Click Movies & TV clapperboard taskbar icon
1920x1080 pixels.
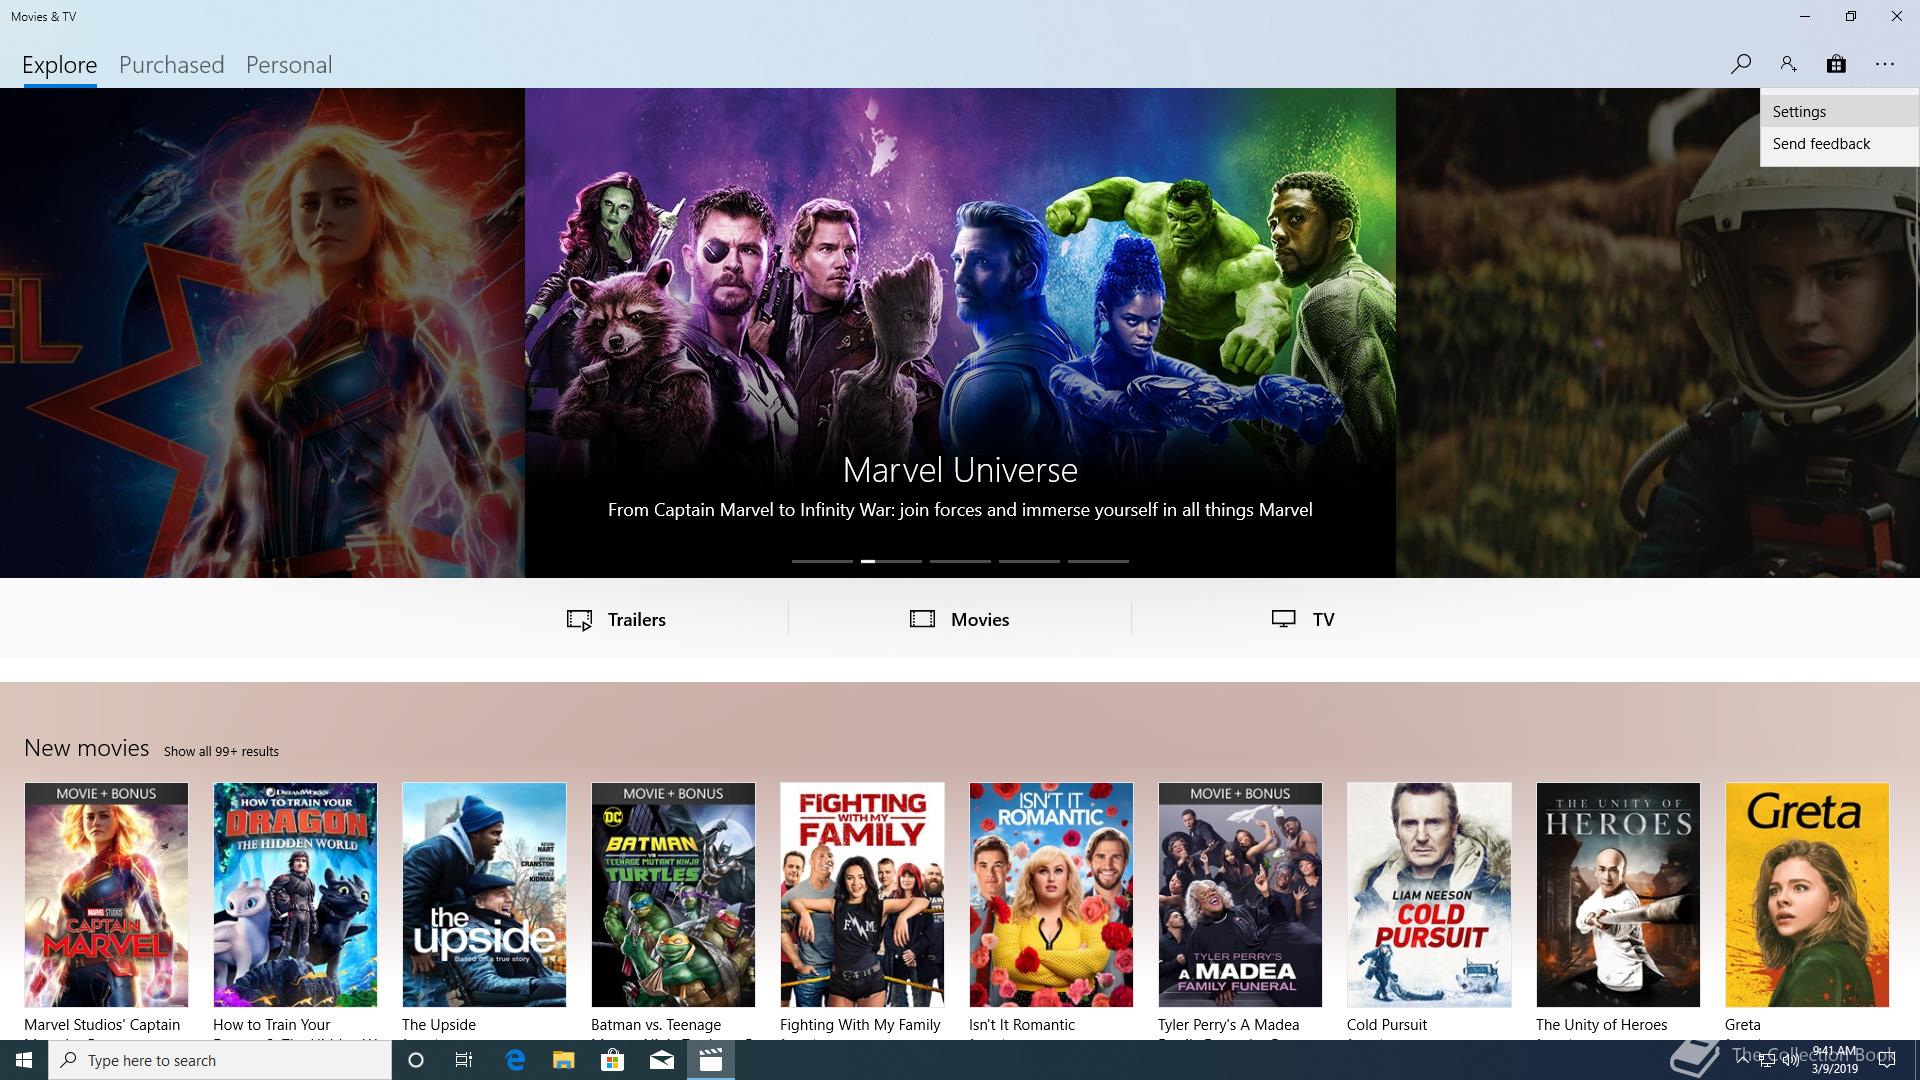[711, 1060]
